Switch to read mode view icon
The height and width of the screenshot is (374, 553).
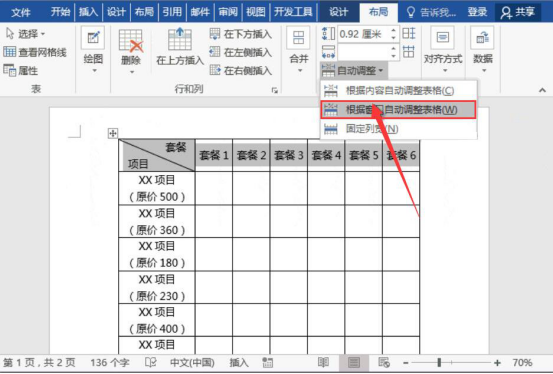click(x=323, y=362)
